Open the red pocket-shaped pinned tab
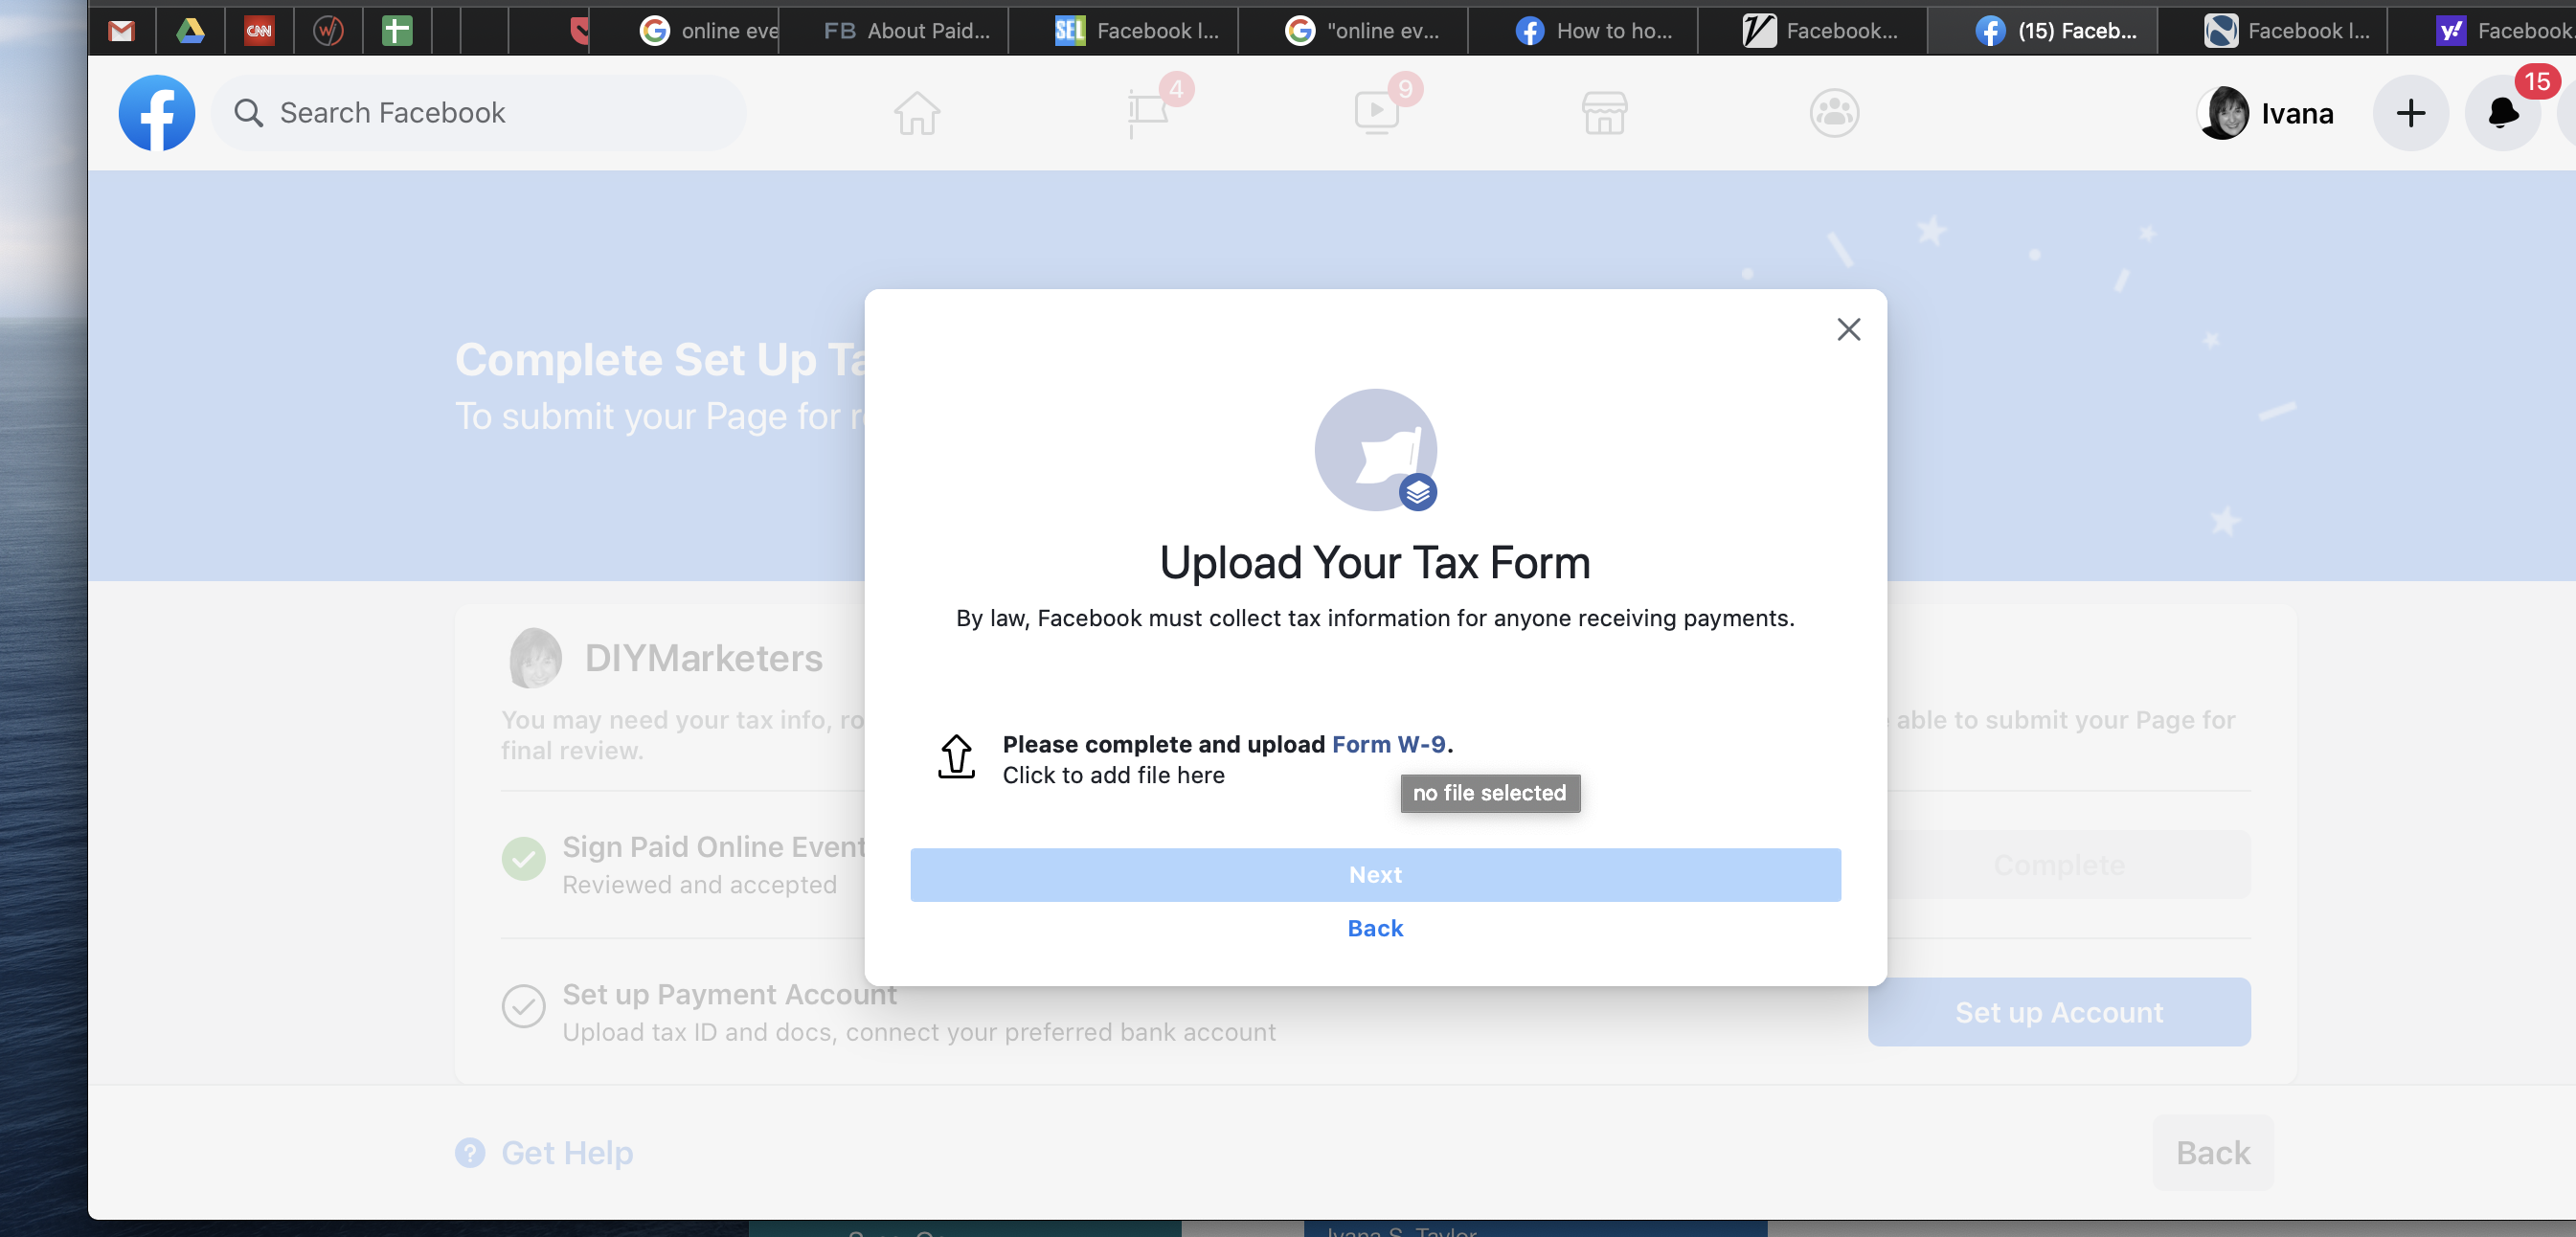This screenshot has width=2576, height=1237. [579, 31]
